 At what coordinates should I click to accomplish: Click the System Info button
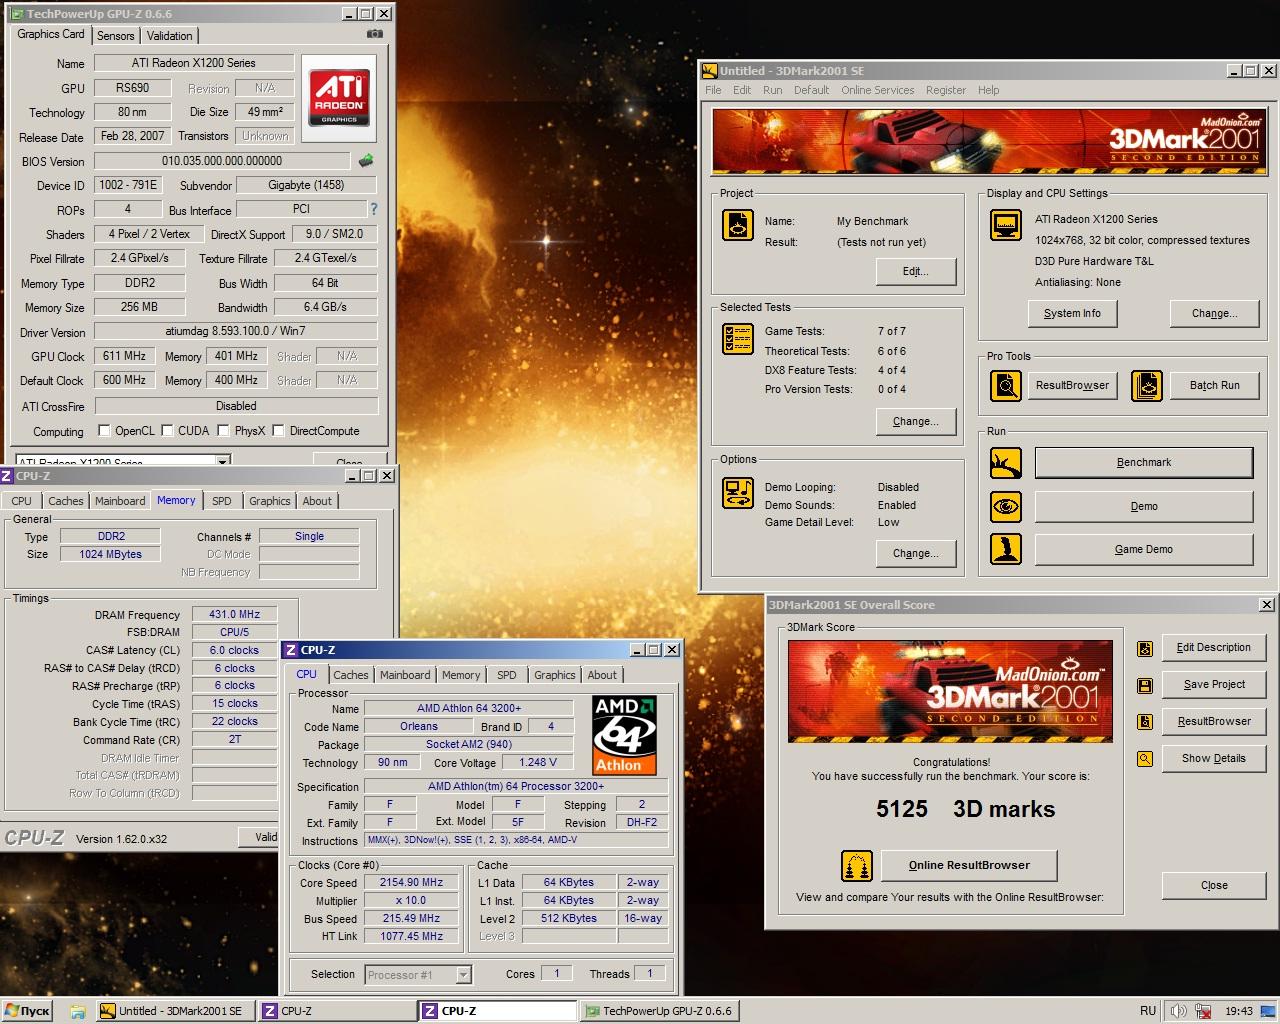(1072, 313)
